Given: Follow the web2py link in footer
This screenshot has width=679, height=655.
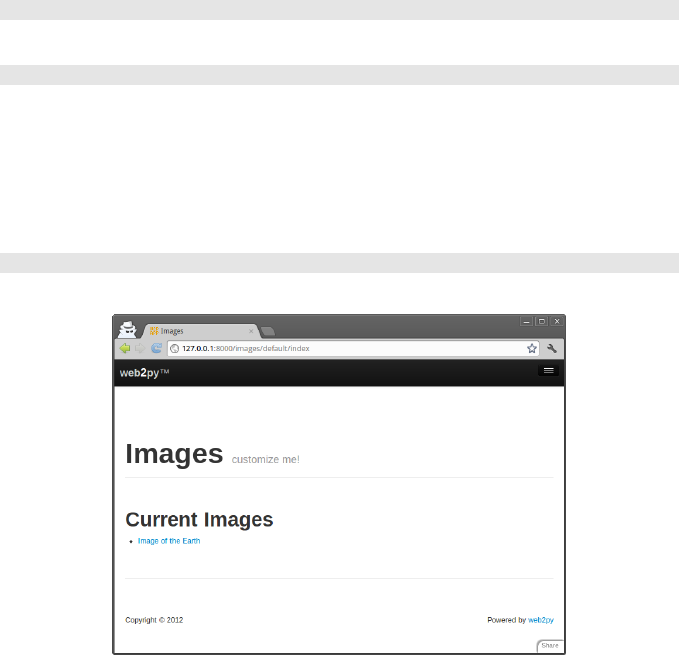Looking at the screenshot, I should coord(541,620).
